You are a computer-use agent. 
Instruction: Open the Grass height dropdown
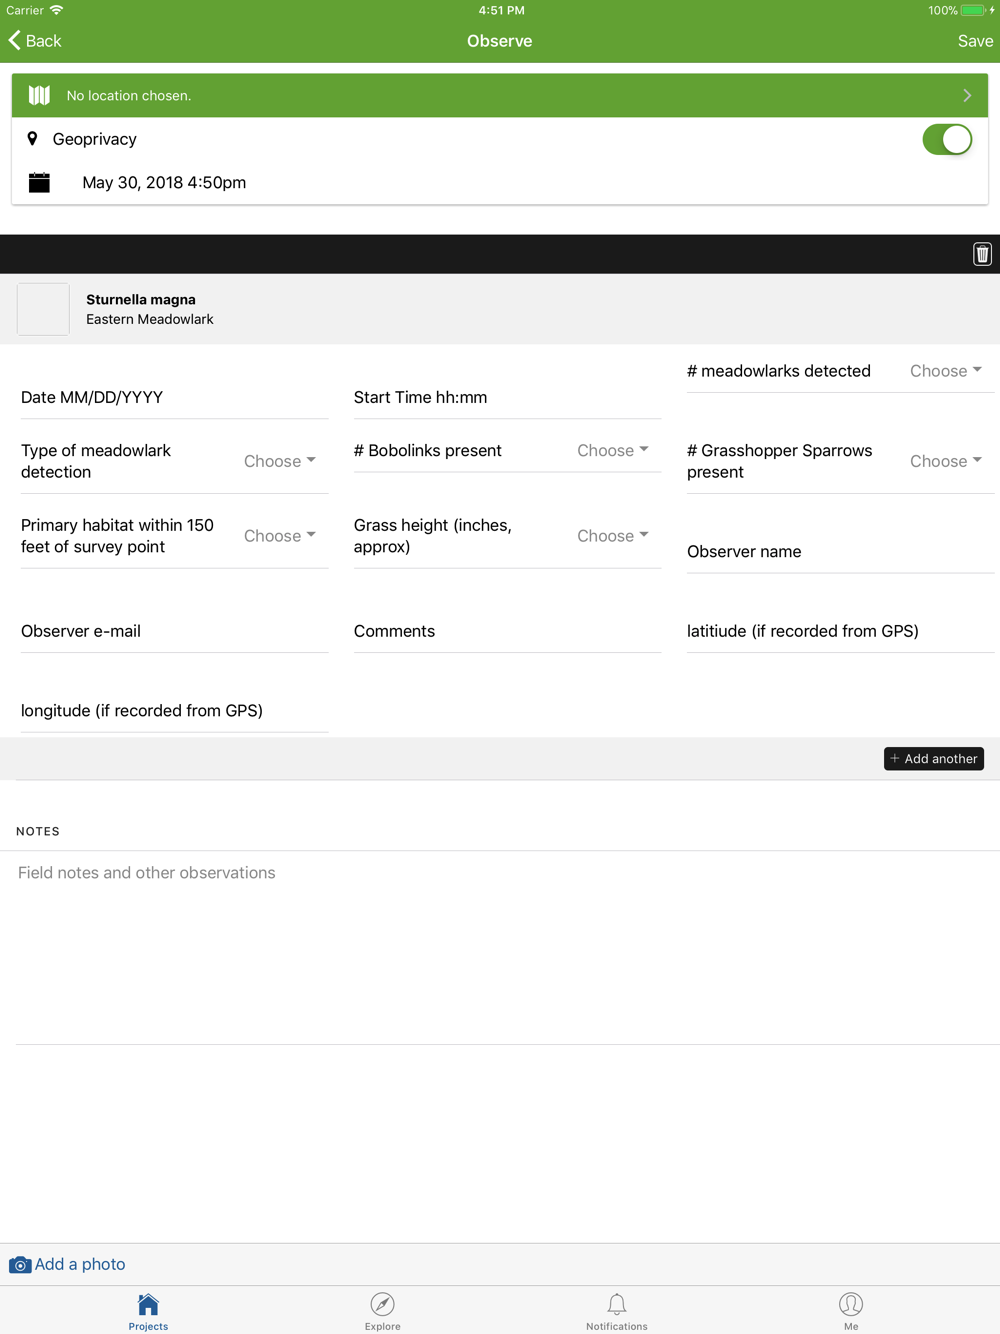point(612,536)
